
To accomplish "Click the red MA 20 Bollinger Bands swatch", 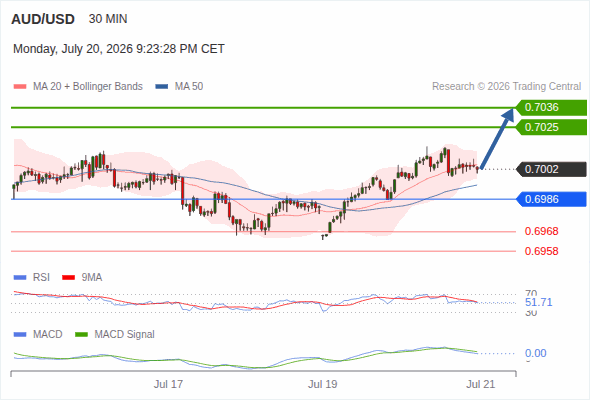I will [x=20, y=87].
